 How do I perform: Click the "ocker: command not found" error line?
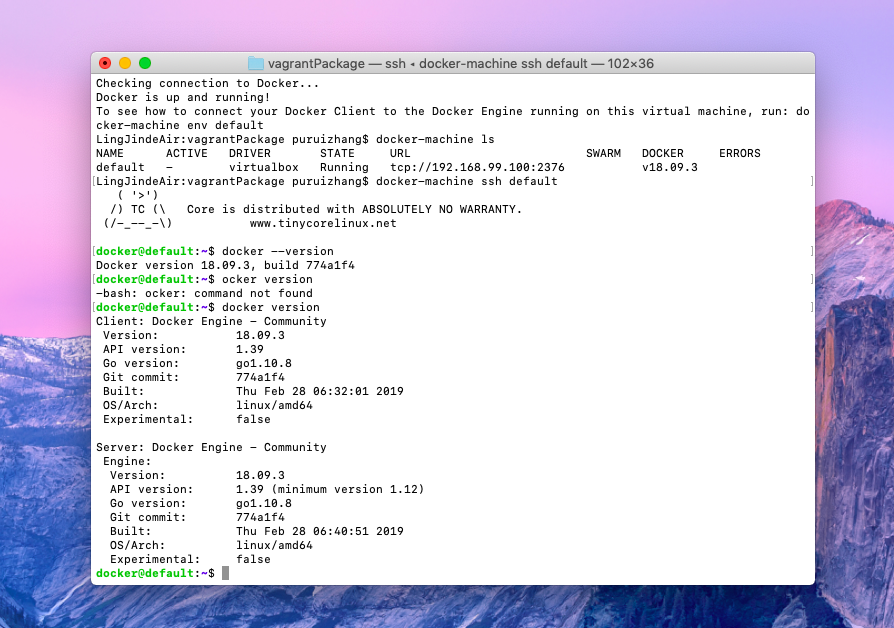point(204,293)
